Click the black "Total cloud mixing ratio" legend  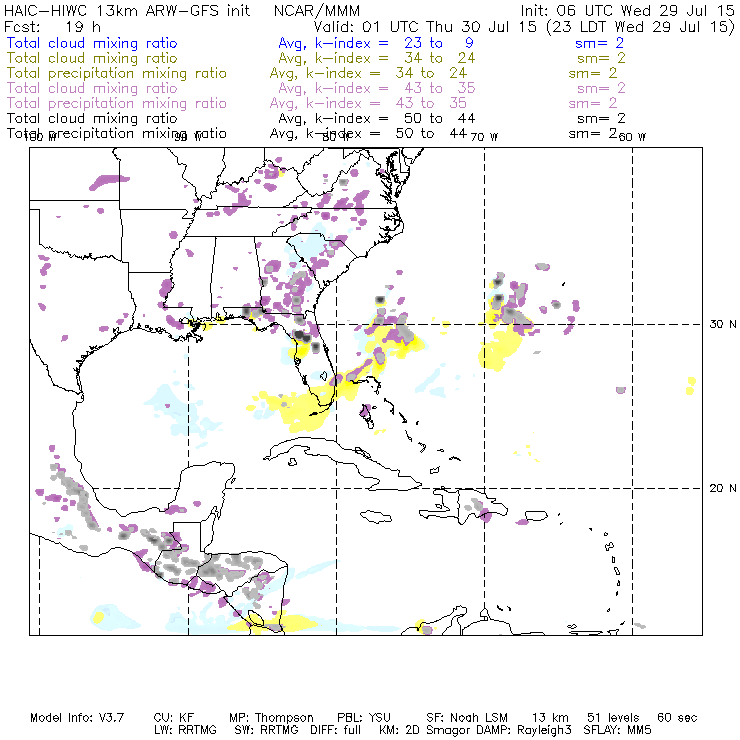tap(92, 118)
